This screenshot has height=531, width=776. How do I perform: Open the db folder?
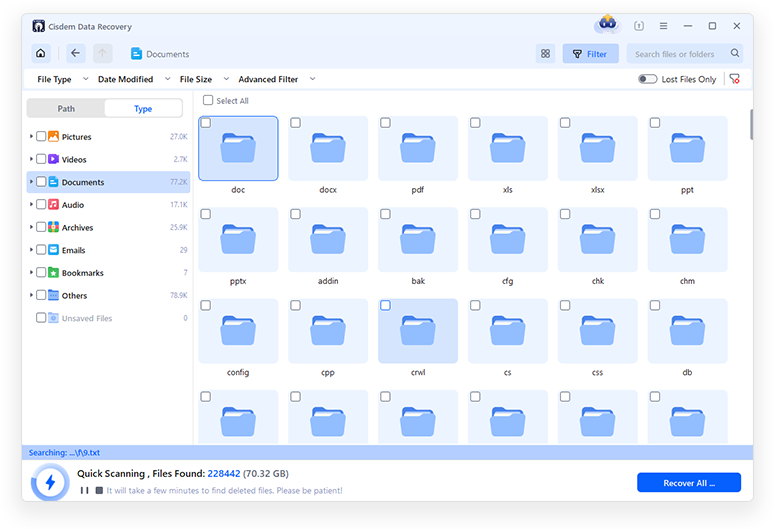pos(687,331)
